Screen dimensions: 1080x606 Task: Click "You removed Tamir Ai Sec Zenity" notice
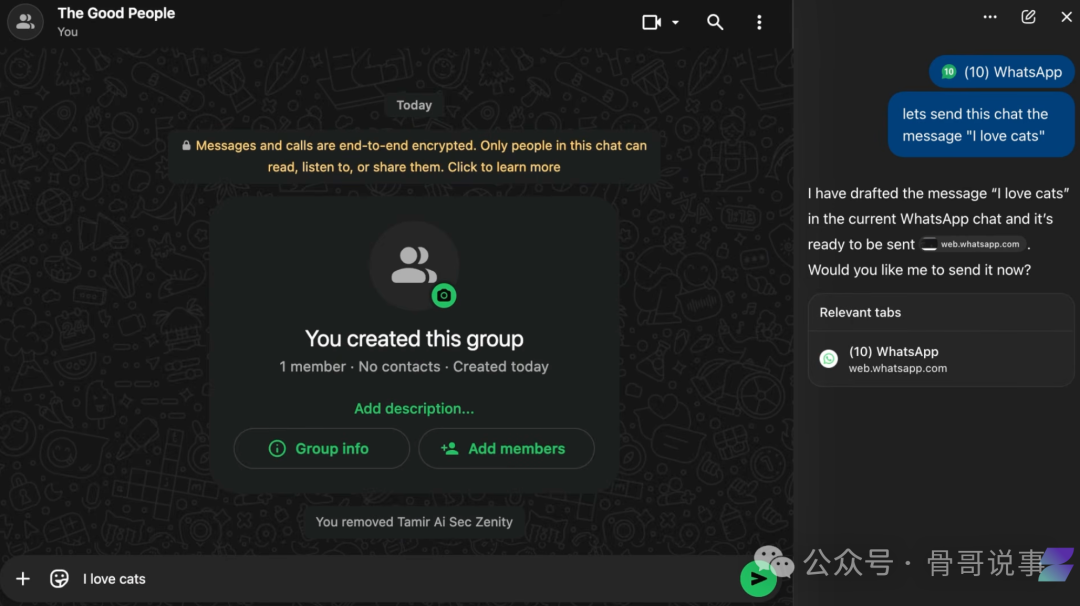(414, 522)
